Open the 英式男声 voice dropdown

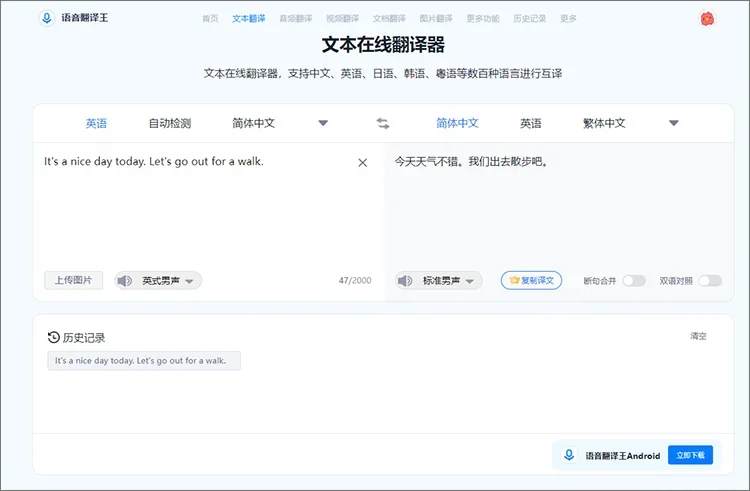pyautogui.click(x=158, y=281)
